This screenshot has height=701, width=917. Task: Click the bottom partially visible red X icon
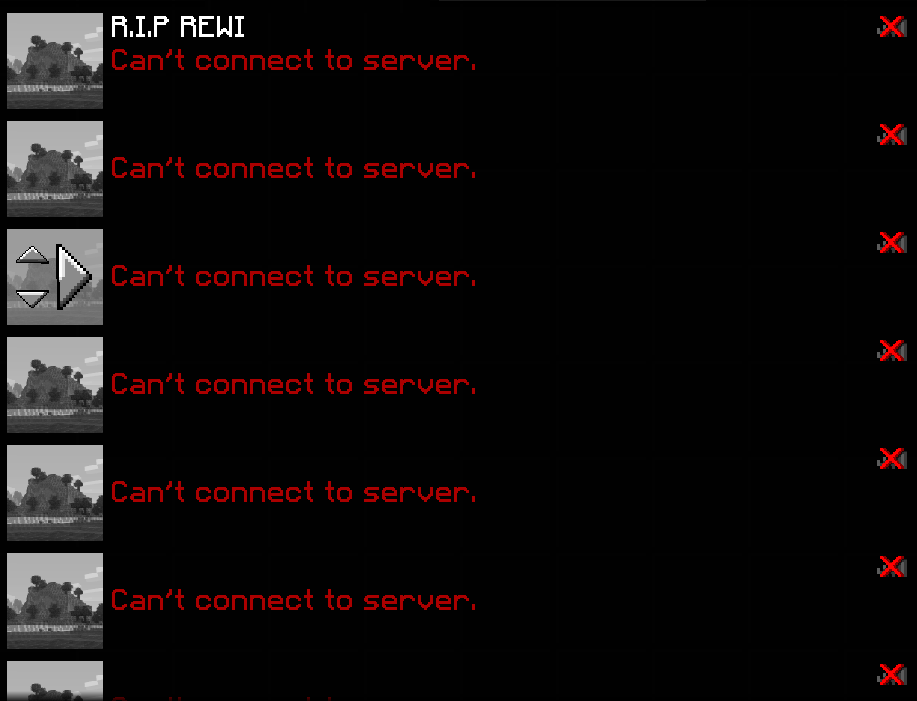coord(892,675)
